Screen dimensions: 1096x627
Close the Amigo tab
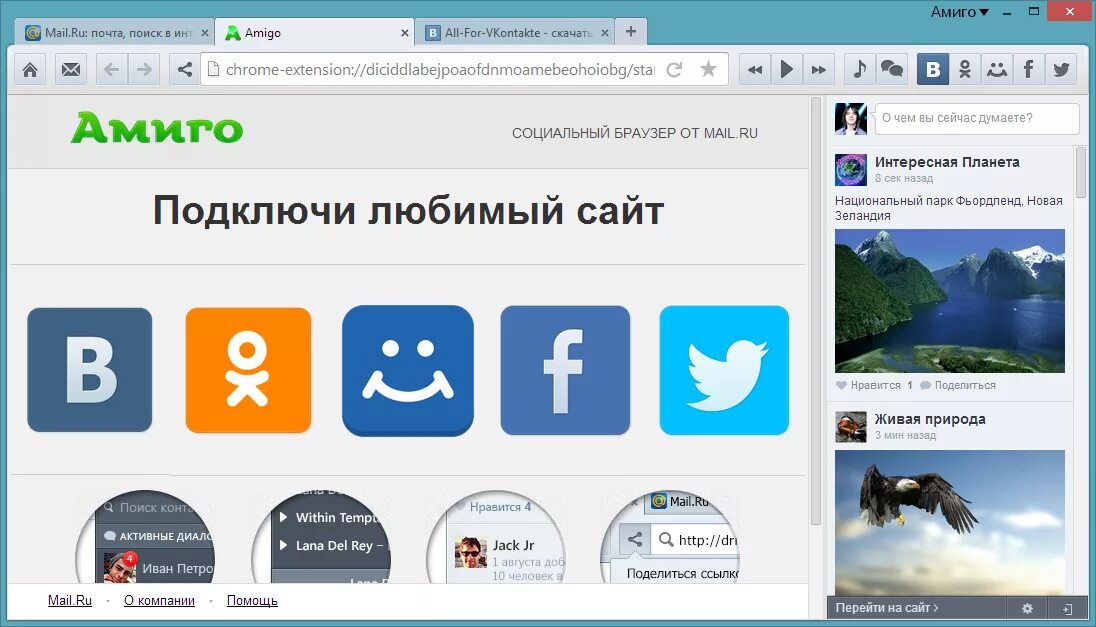405,33
